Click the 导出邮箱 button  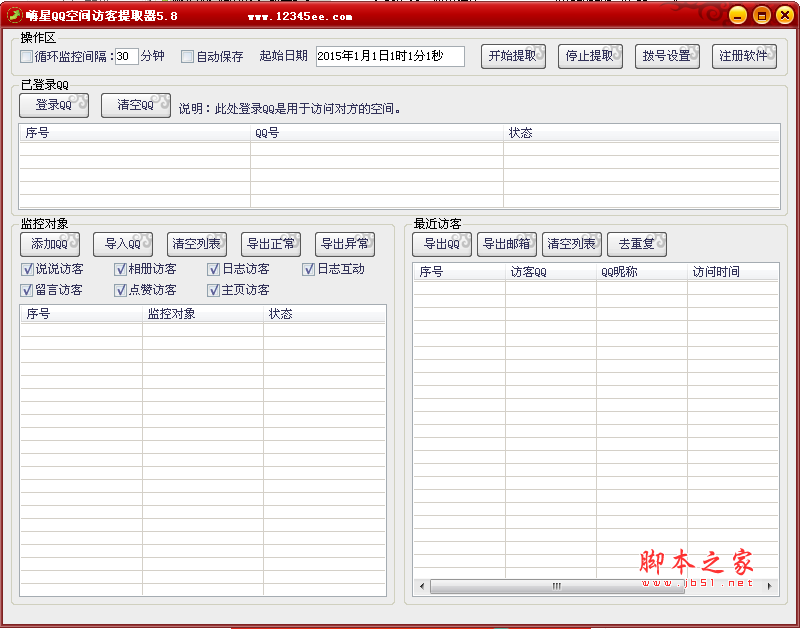pos(507,244)
